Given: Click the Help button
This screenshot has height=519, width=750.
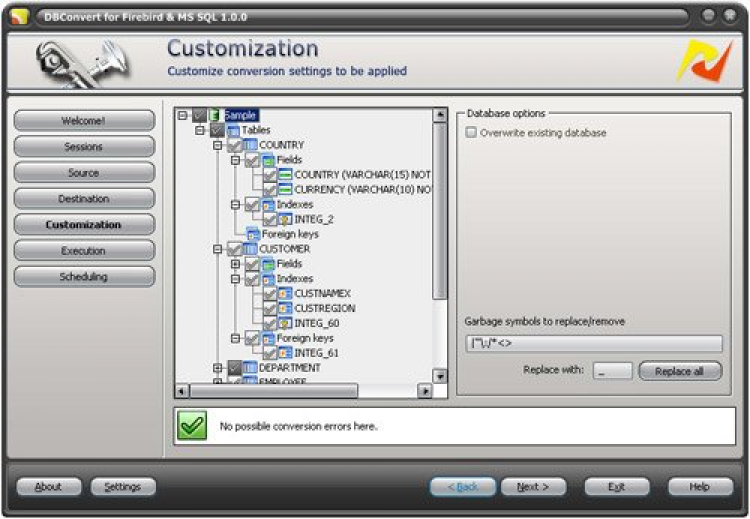Looking at the screenshot, I should tap(700, 487).
